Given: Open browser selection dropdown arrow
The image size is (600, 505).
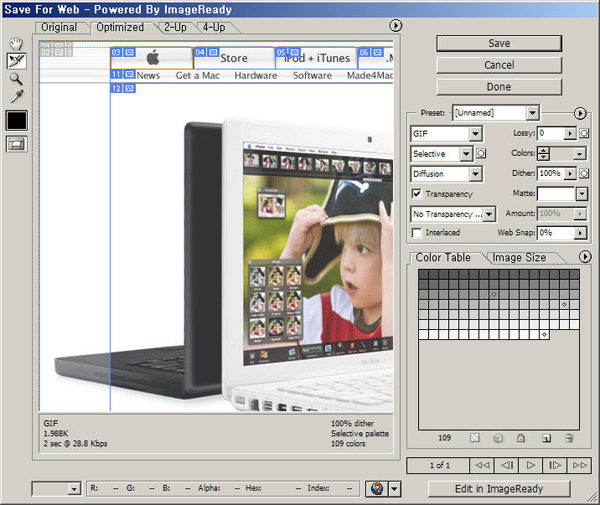Looking at the screenshot, I should tap(395, 489).
